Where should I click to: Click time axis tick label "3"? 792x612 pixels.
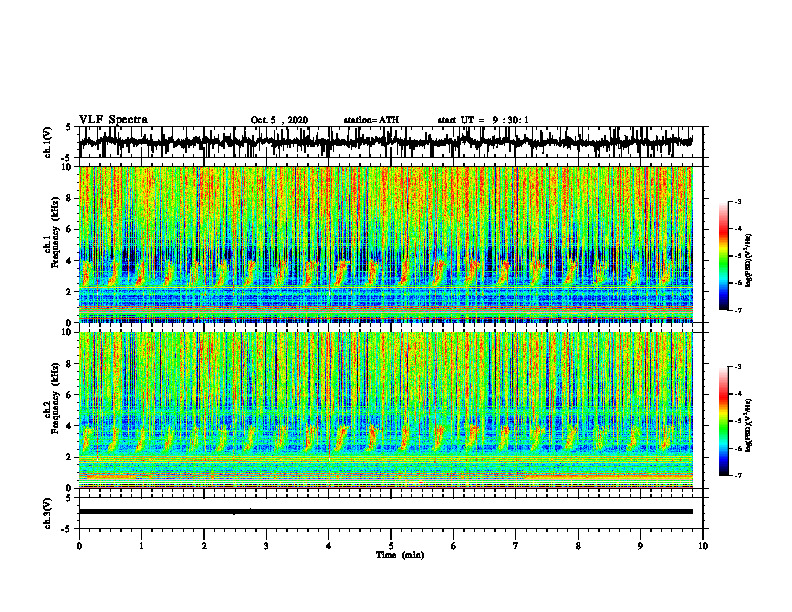coord(266,546)
